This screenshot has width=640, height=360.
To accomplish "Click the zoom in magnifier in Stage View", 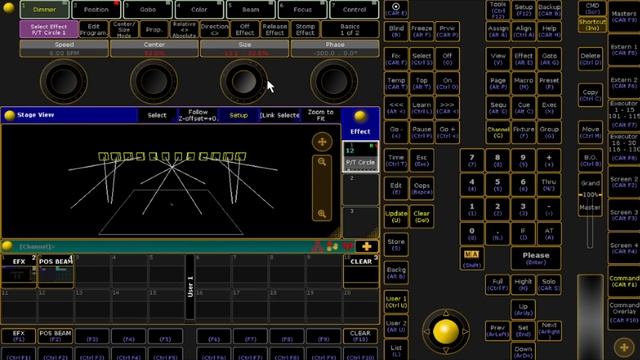I will tap(322, 162).
